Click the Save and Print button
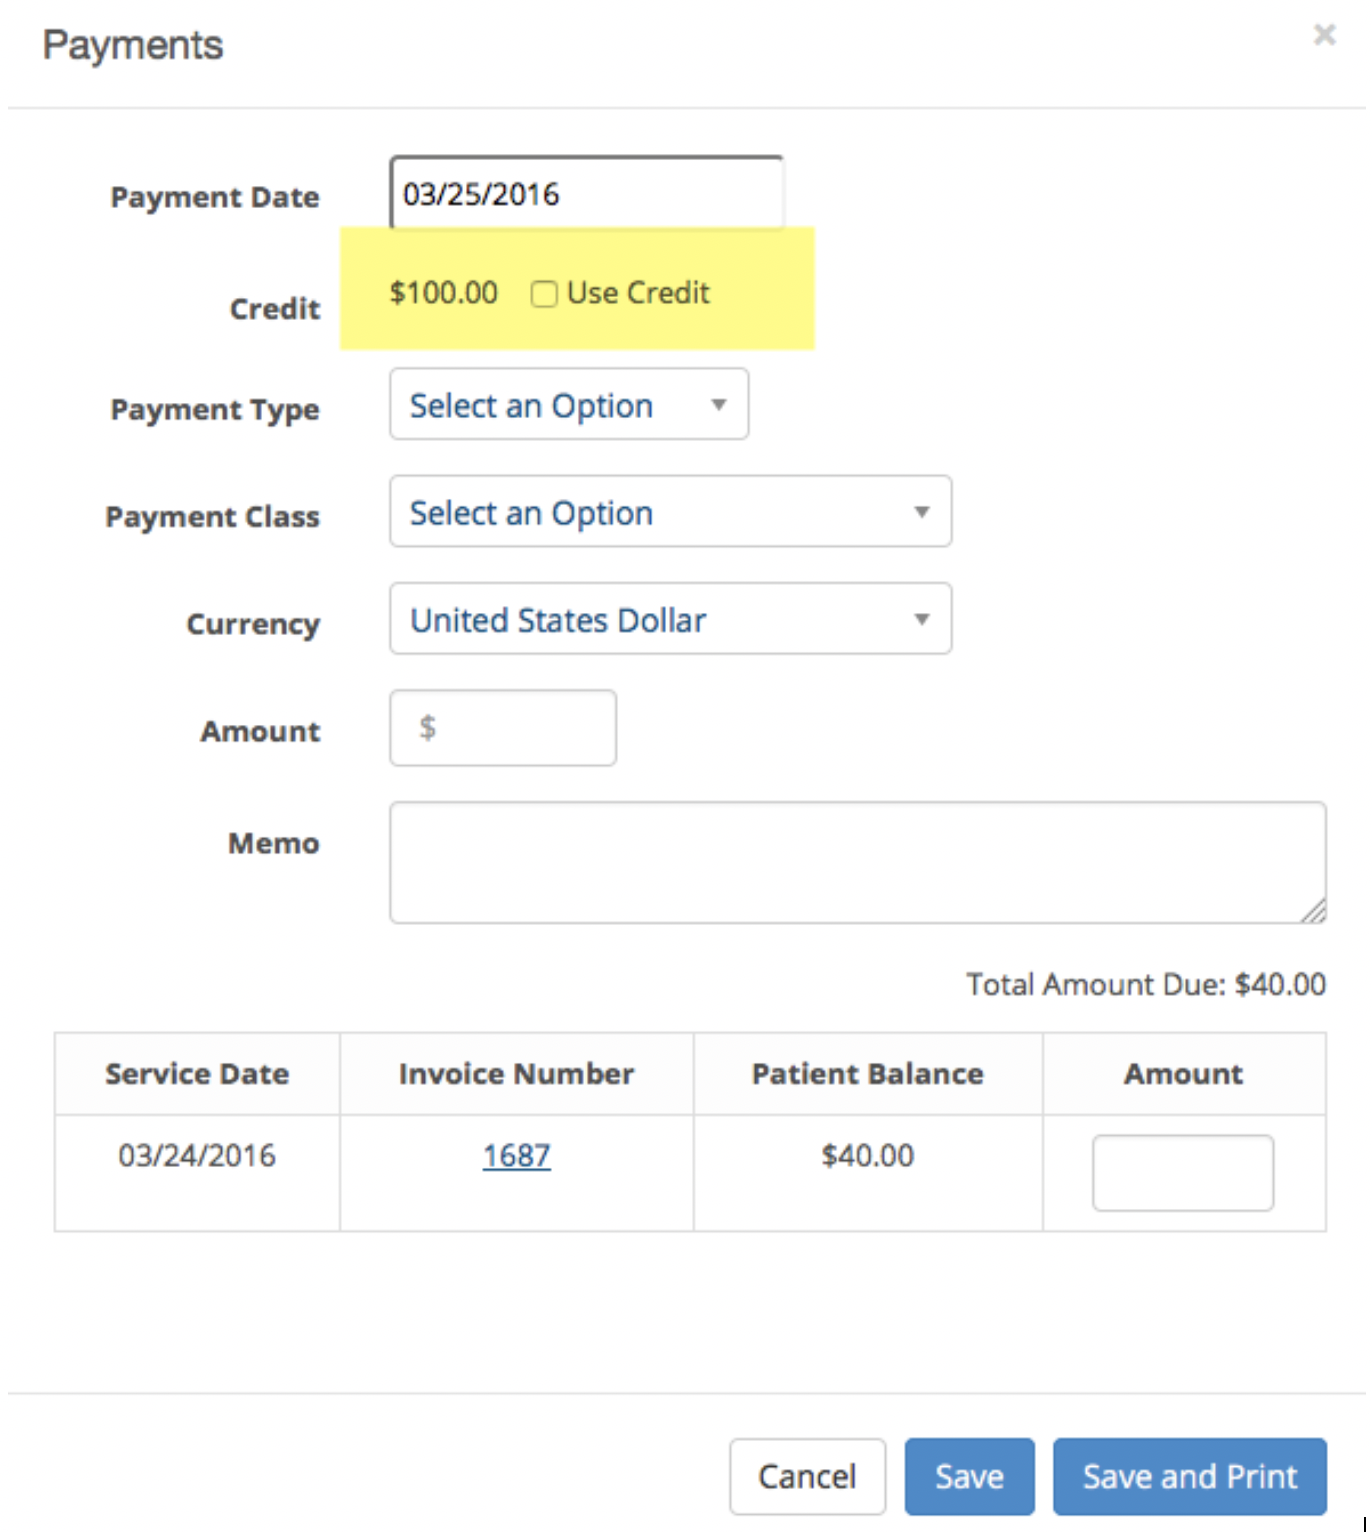This screenshot has width=1372, height=1532. (x=1190, y=1476)
